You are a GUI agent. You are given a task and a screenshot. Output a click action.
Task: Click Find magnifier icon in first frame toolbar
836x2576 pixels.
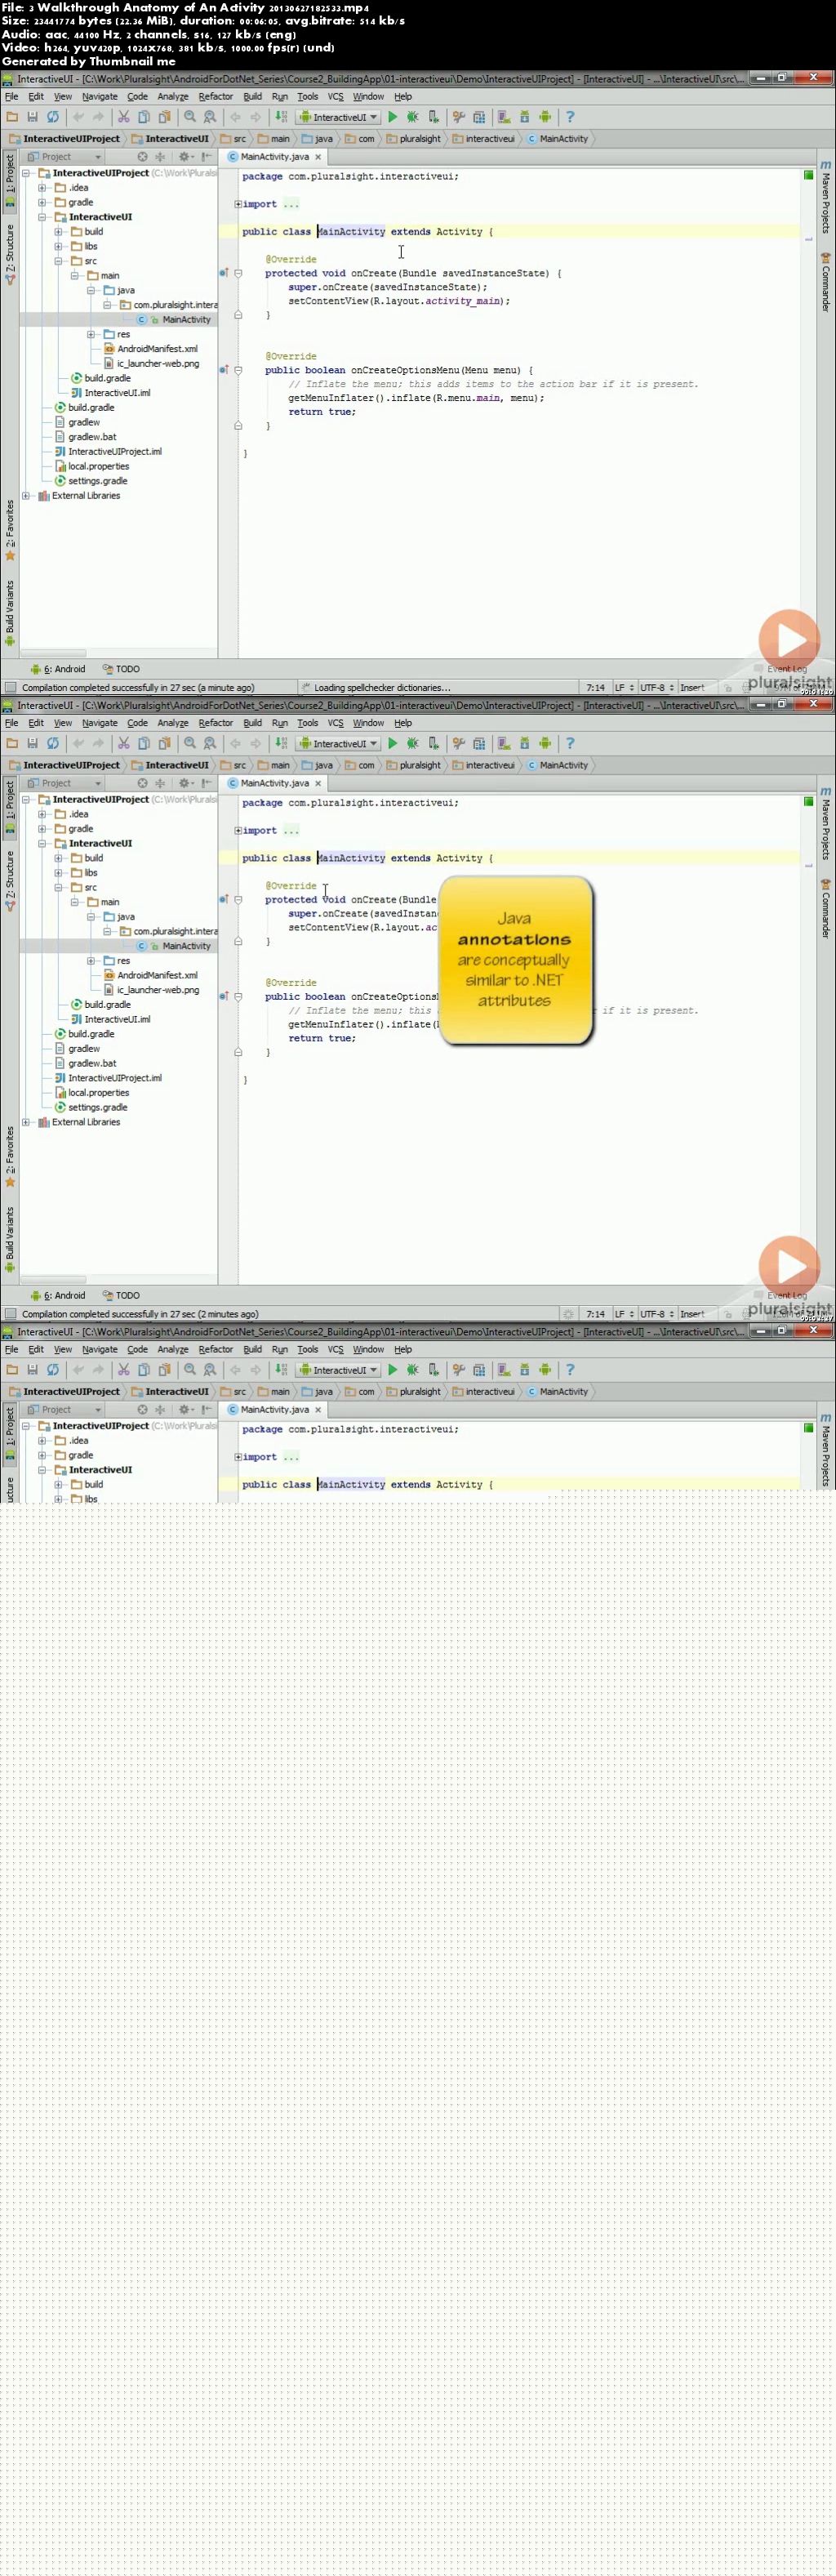(x=190, y=117)
